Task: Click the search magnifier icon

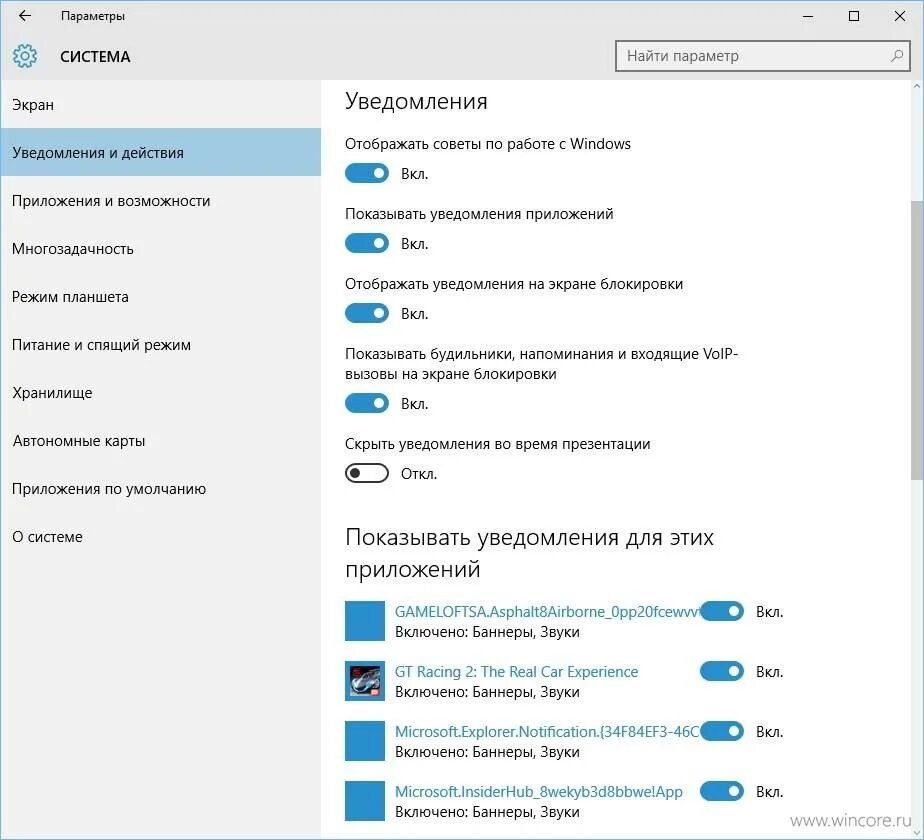Action: (x=896, y=56)
